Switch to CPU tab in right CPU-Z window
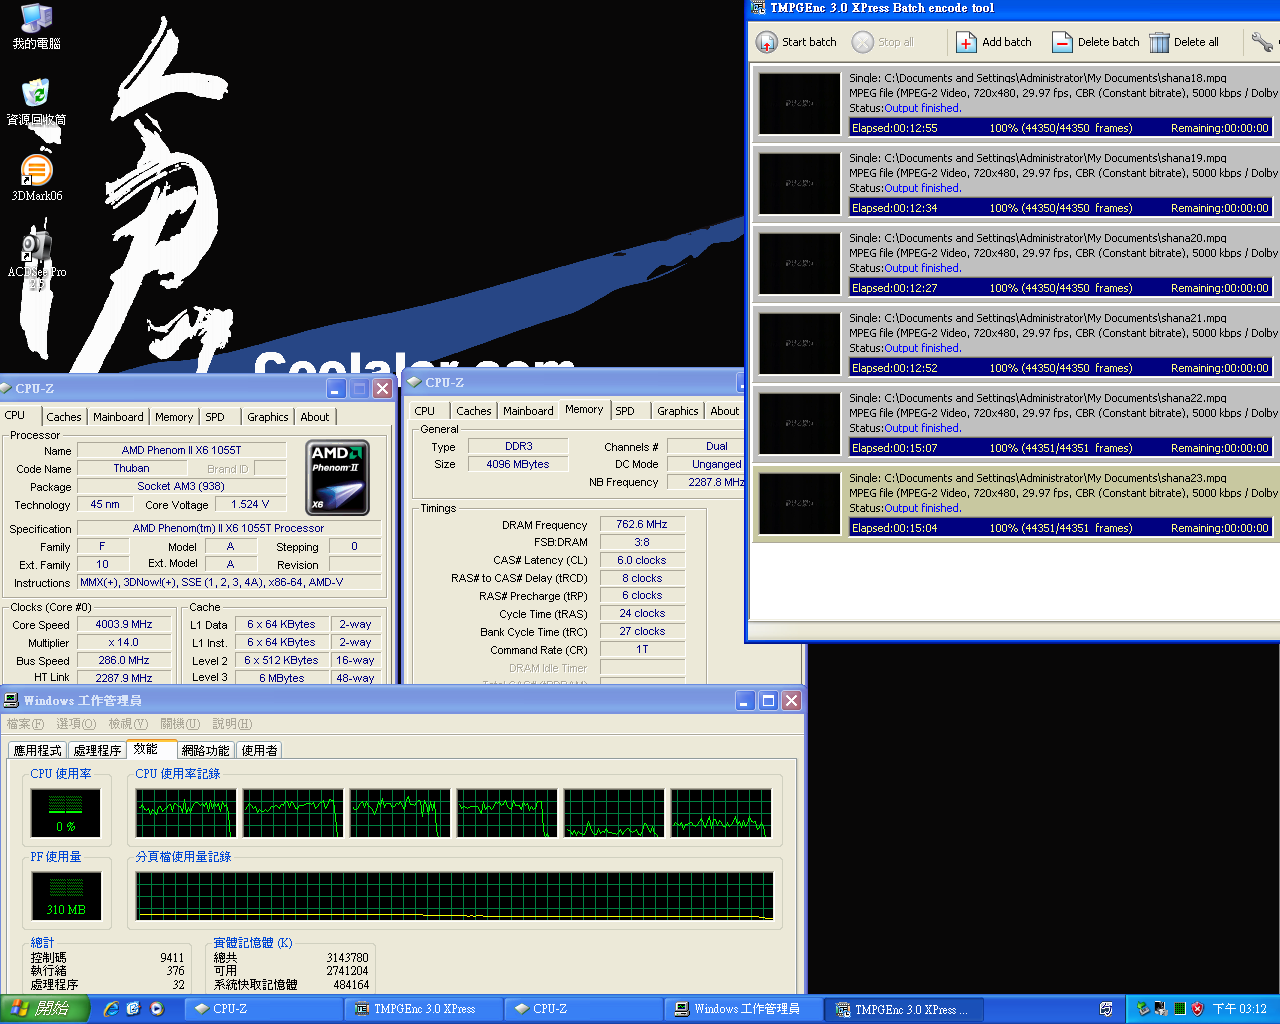Viewport: 1280px width, 1024px height. click(x=425, y=411)
